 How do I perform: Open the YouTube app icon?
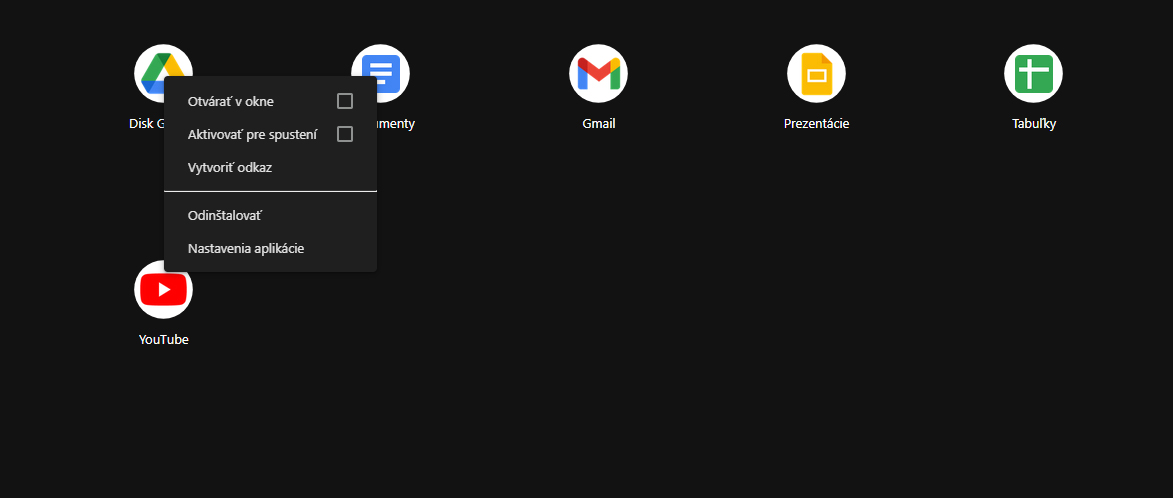click(164, 289)
